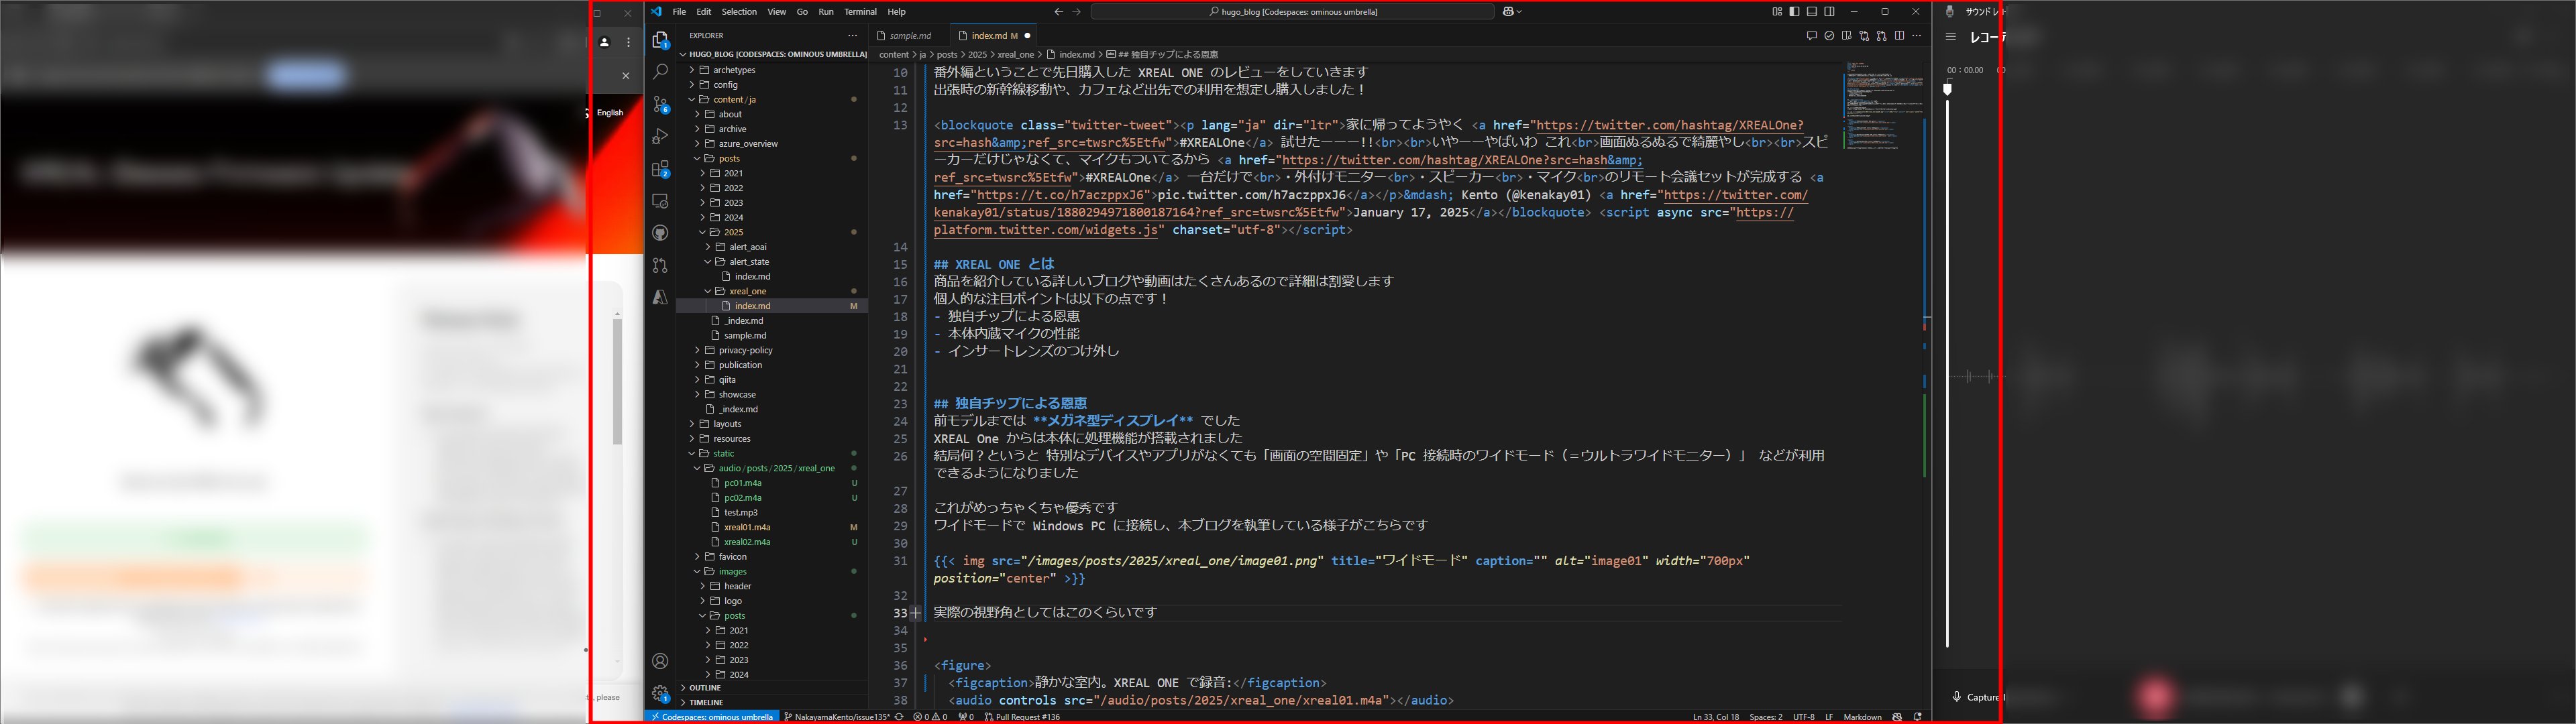
Task: Open the Azure view in activity bar
Action: [660, 297]
